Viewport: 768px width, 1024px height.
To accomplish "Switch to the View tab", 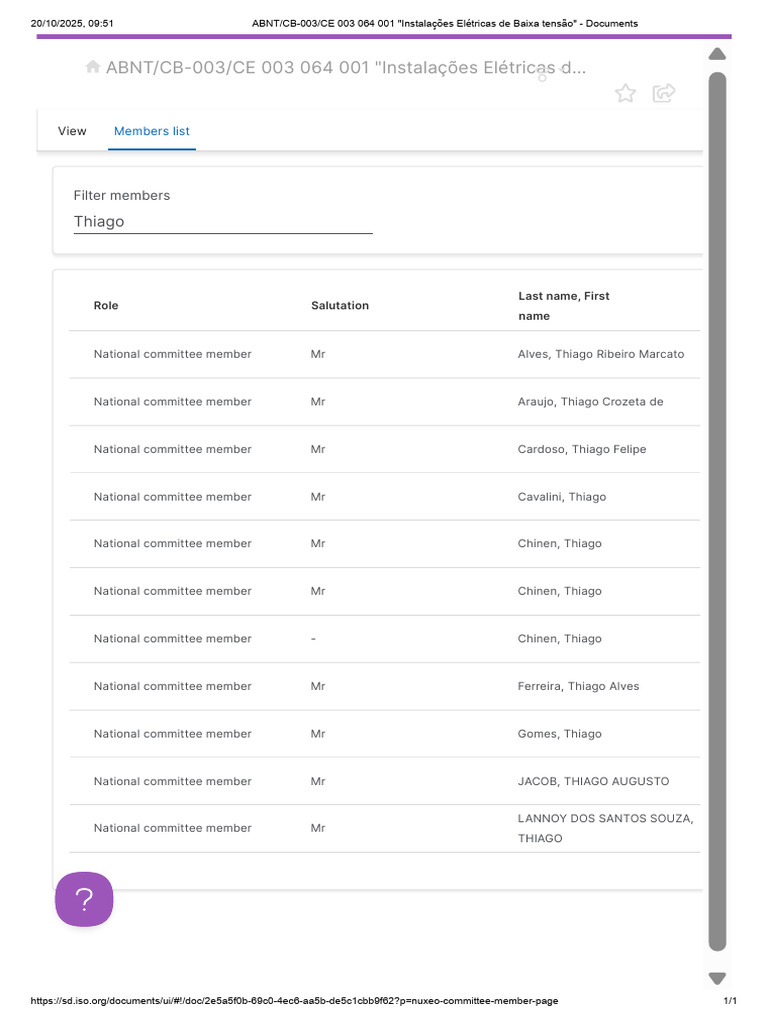I will (x=72, y=131).
